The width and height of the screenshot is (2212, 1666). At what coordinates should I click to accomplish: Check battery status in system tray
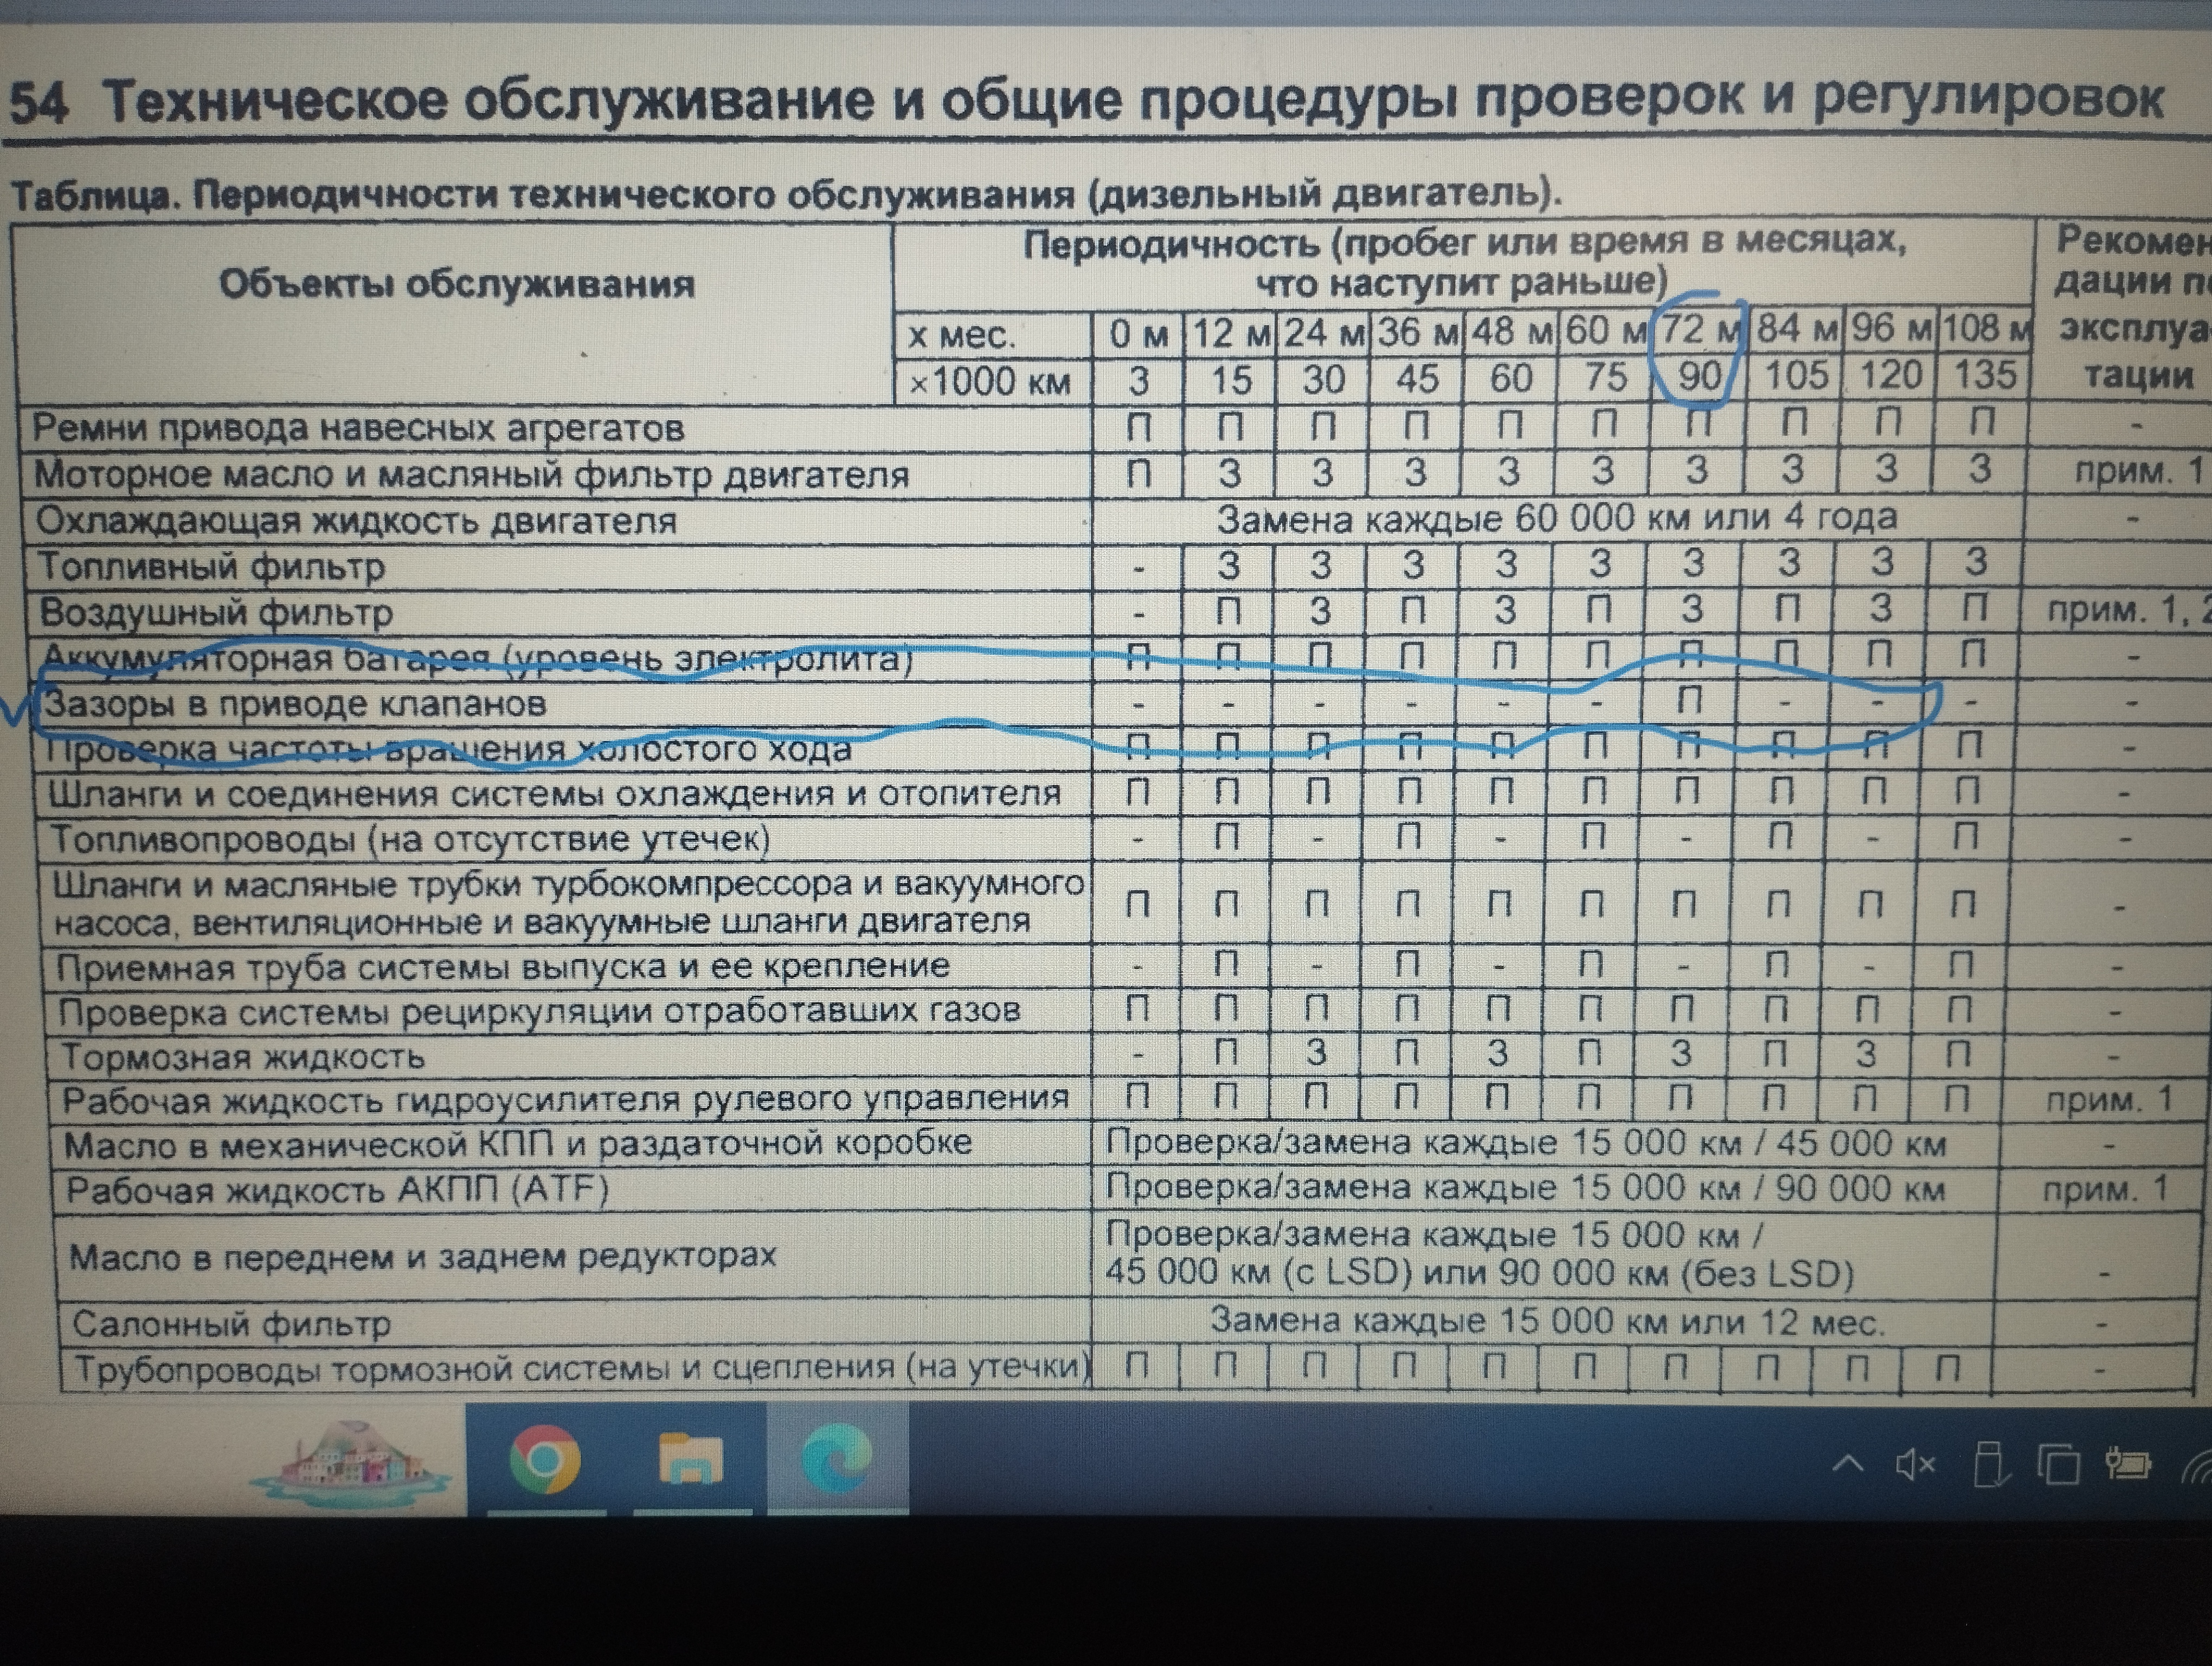[x=2128, y=1465]
